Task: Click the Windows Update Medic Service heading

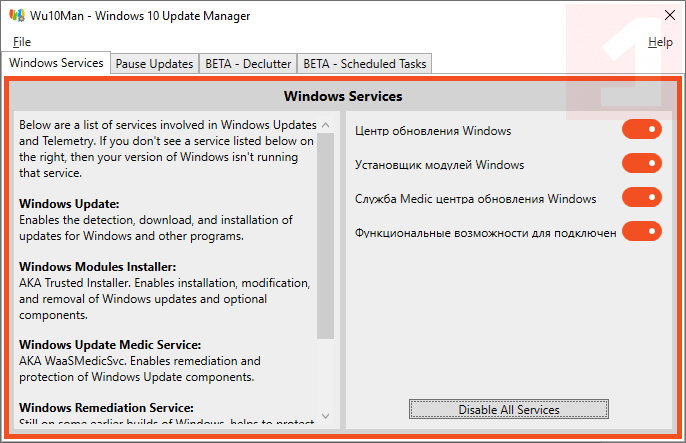Action: pos(110,345)
